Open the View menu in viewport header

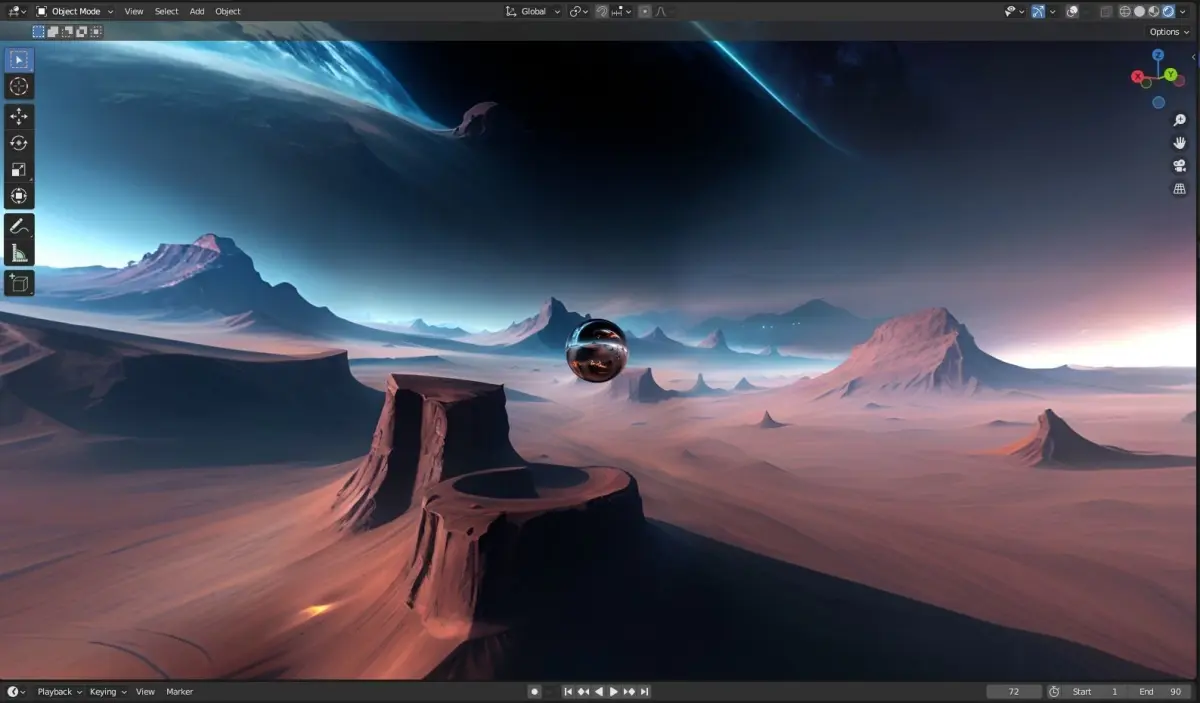coord(134,11)
